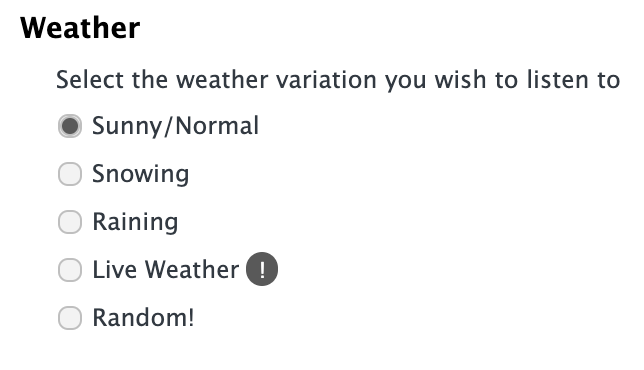644x370 pixels.
Task: Click the exclamation info icon beside Live Weather
Action: [x=262, y=269]
